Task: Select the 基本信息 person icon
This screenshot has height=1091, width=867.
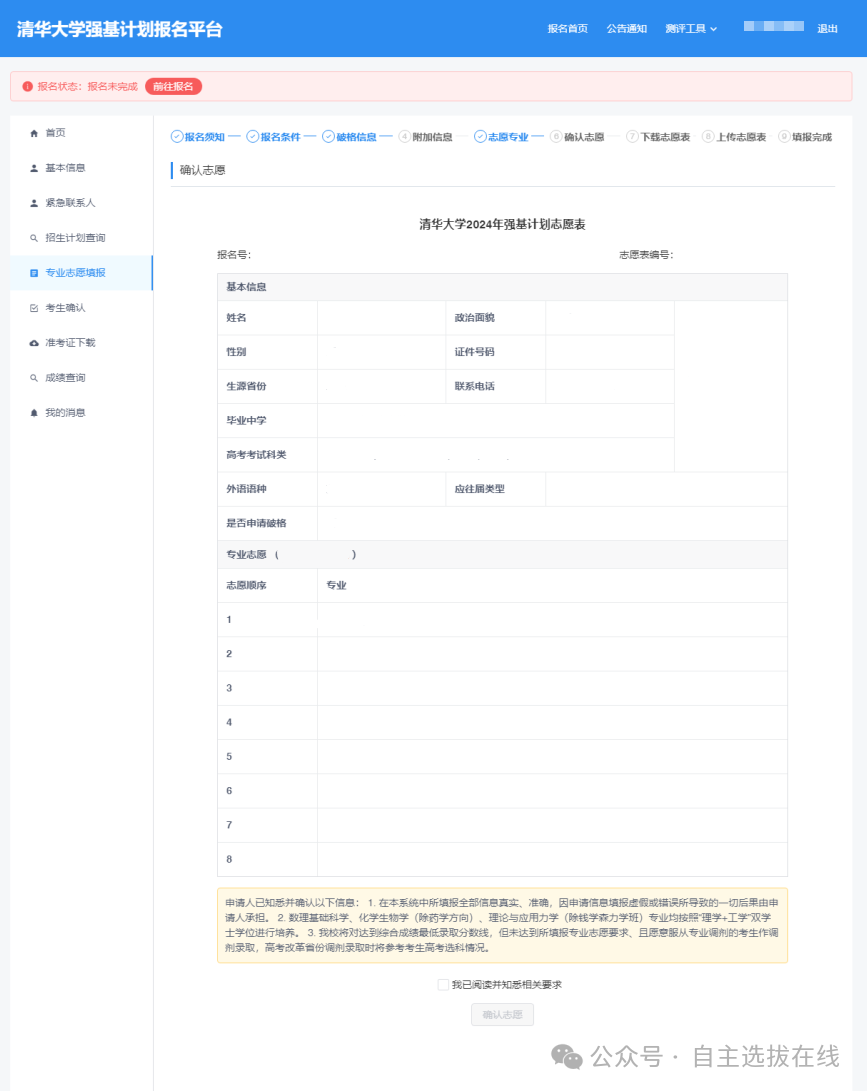Action: [x=36, y=167]
